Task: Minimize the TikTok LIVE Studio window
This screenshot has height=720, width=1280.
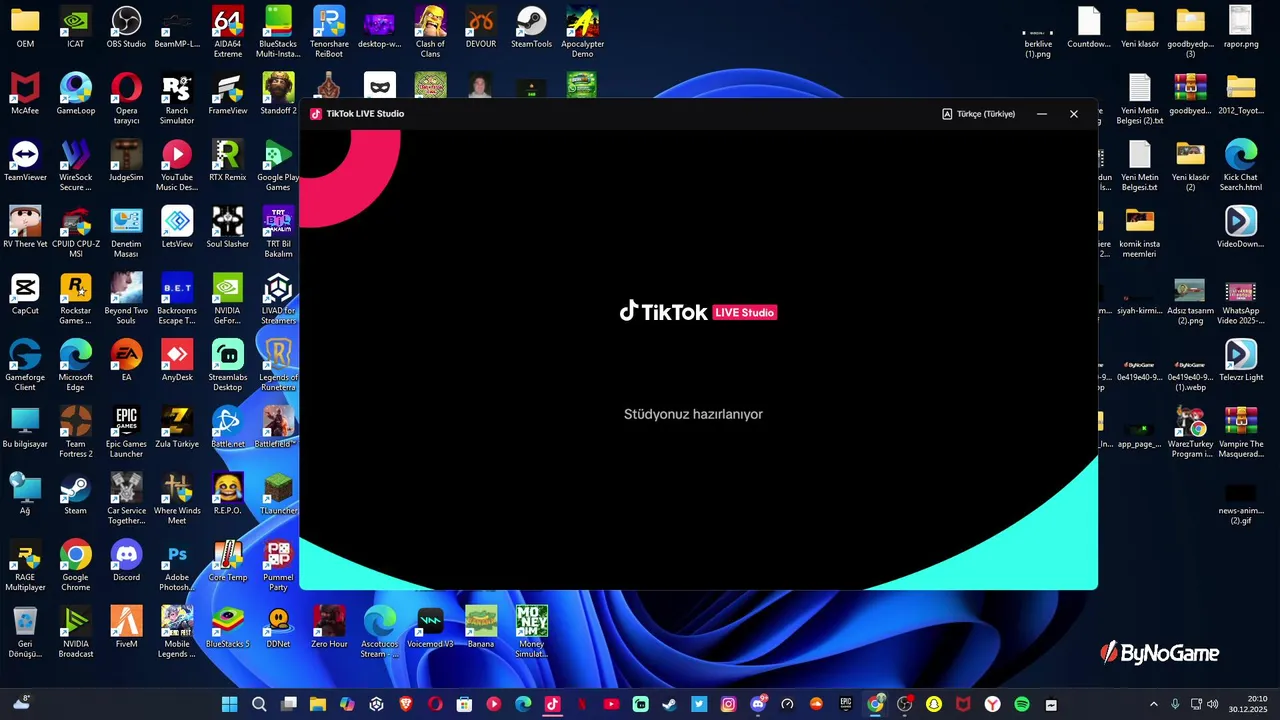Action: click(x=1042, y=114)
